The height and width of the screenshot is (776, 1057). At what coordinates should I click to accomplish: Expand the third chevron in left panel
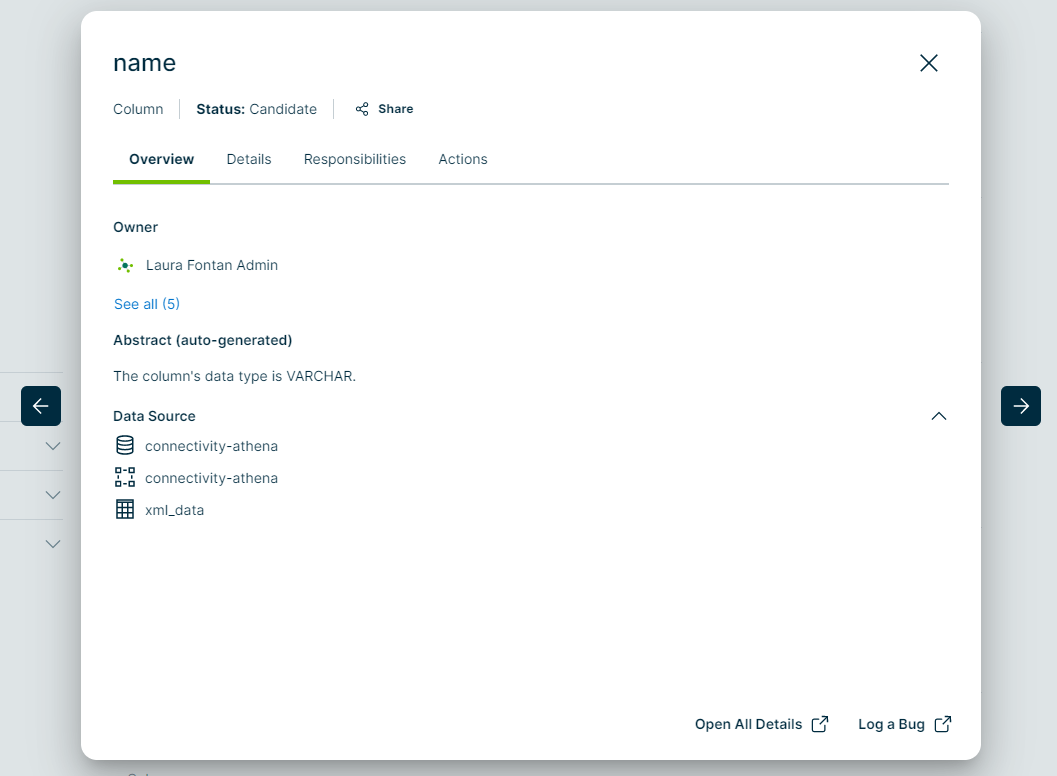53,544
